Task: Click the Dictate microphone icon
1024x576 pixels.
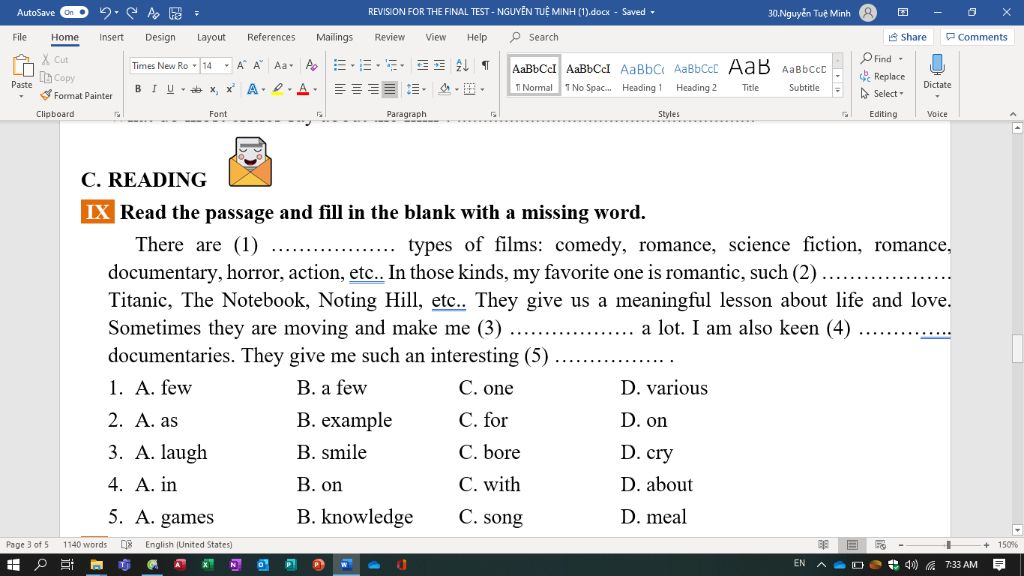Action: 937,66
